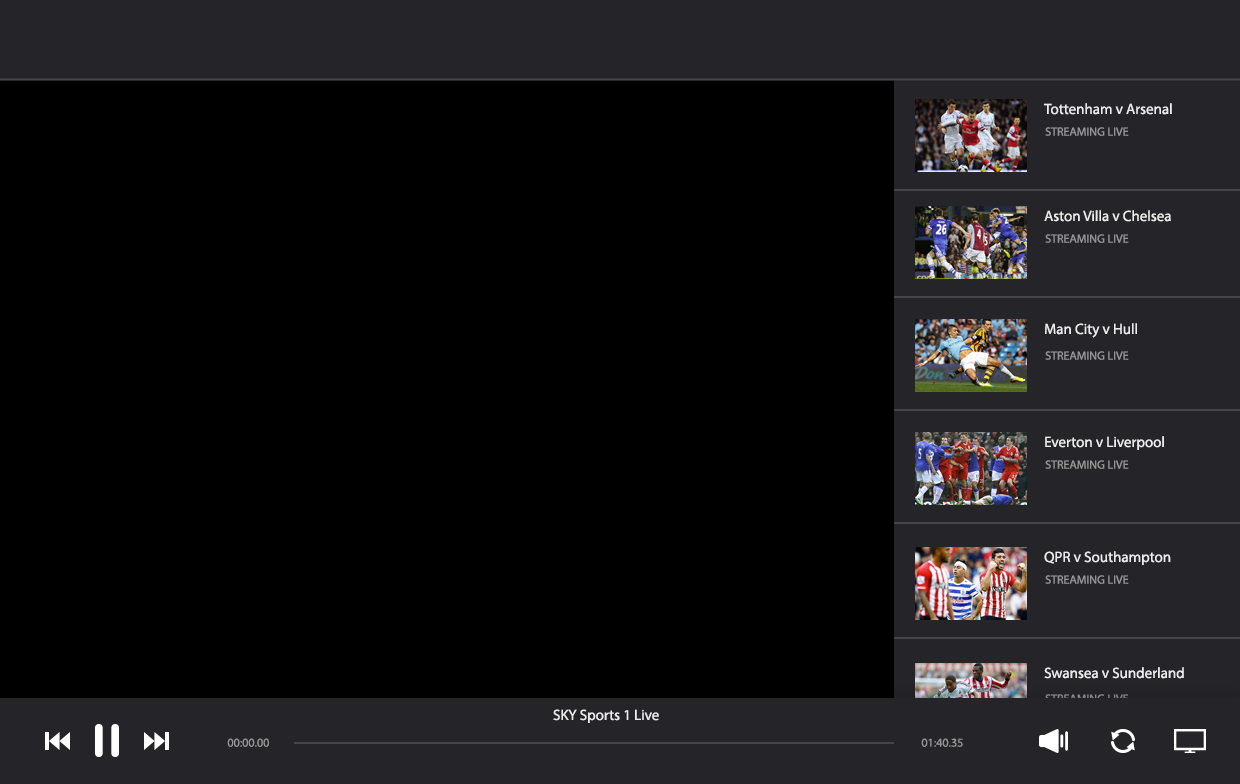Image resolution: width=1240 pixels, height=784 pixels.
Task: Select the QPR v Southampton title
Action: pos(1107,557)
